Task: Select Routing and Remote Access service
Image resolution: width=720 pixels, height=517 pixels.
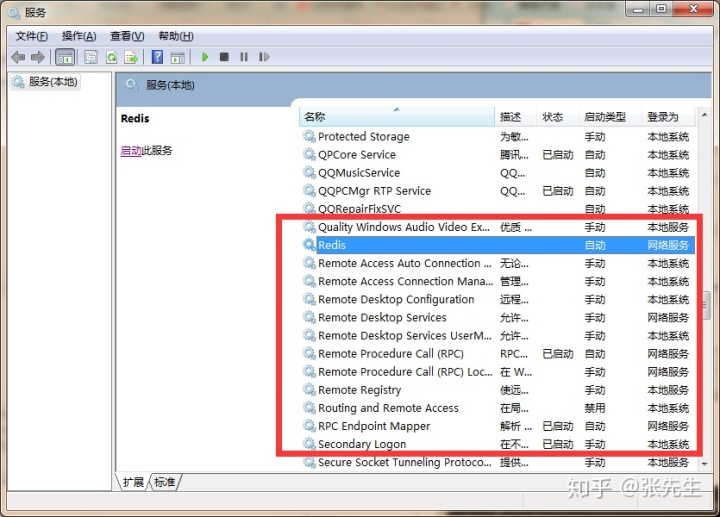Action: pyautogui.click(x=498, y=408)
